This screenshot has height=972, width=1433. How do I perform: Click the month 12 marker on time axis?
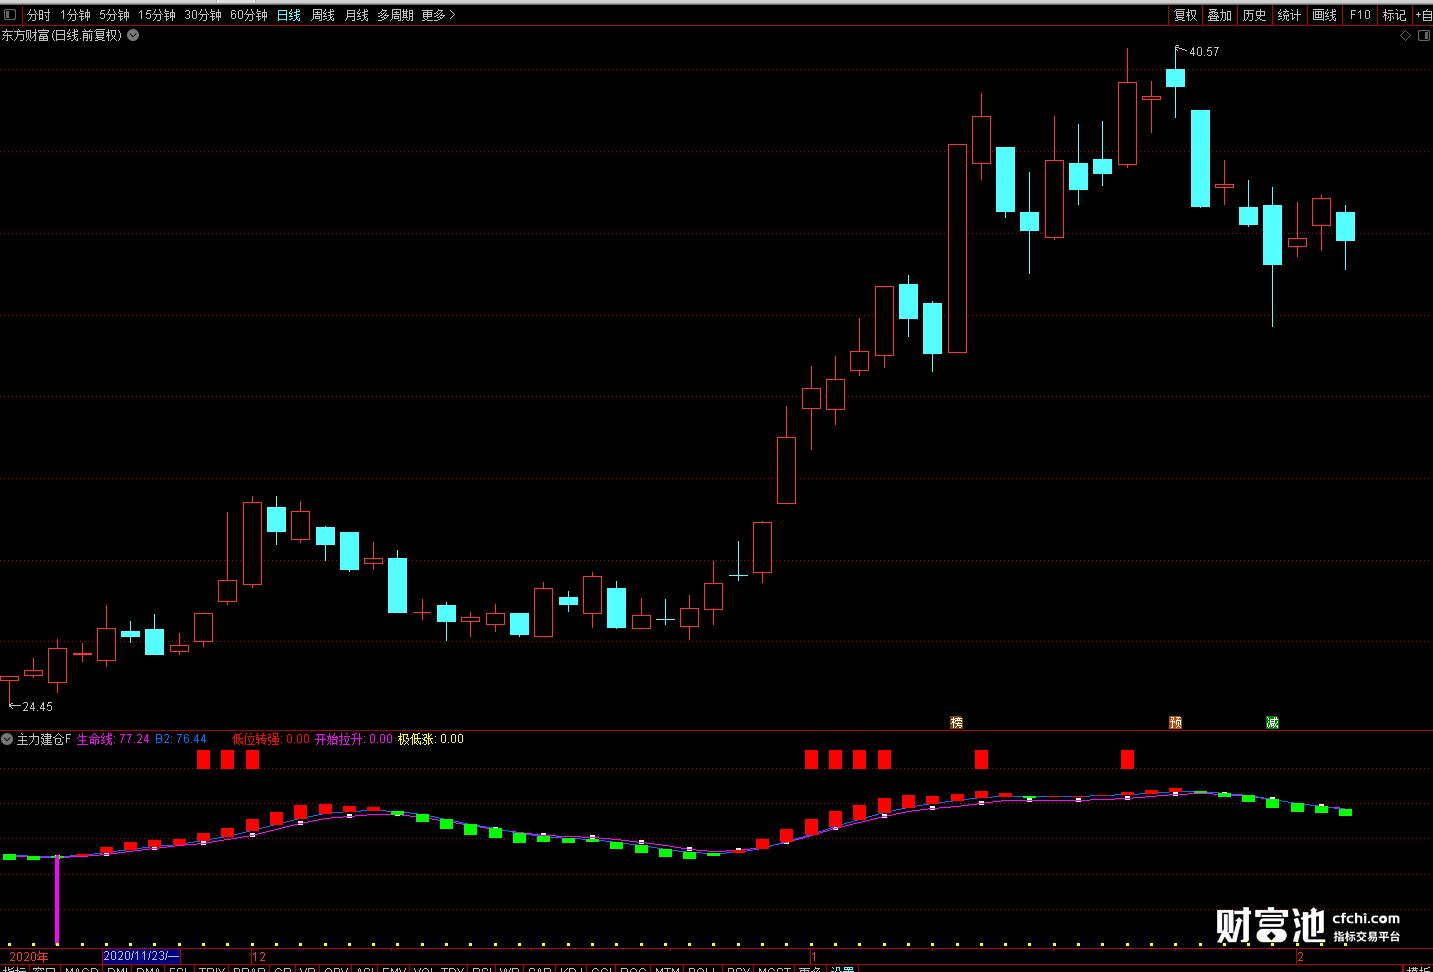(259, 957)
